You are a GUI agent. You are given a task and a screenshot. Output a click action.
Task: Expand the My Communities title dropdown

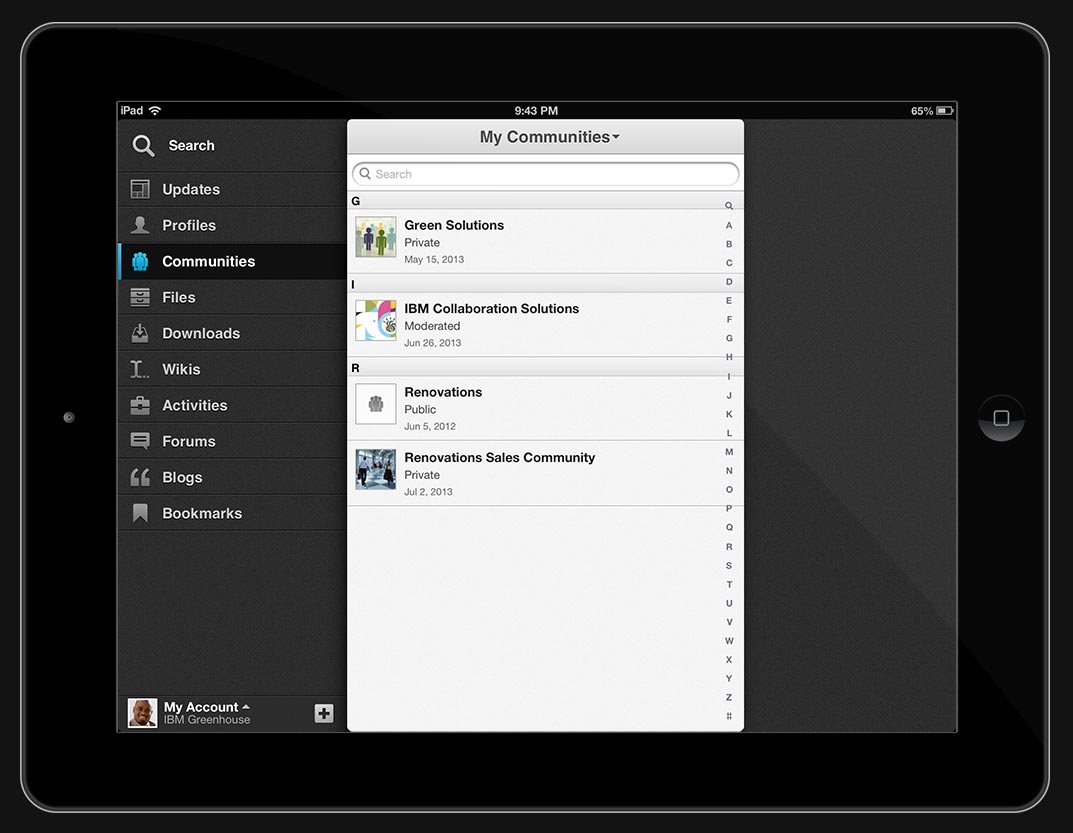[x=549, y=137]
